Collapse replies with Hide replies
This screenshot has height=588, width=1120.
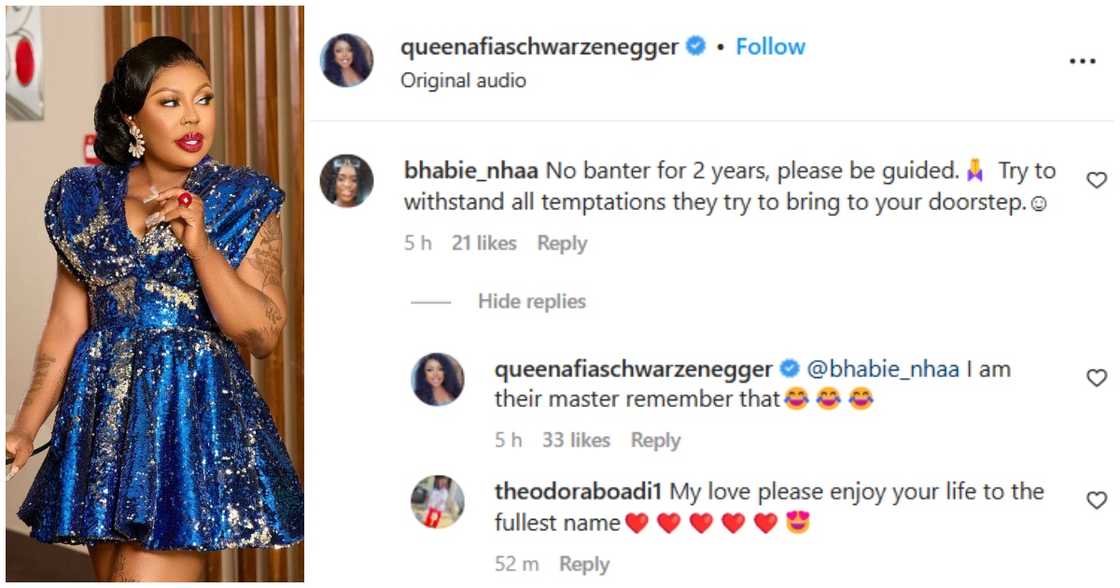(x=532, y=301)
